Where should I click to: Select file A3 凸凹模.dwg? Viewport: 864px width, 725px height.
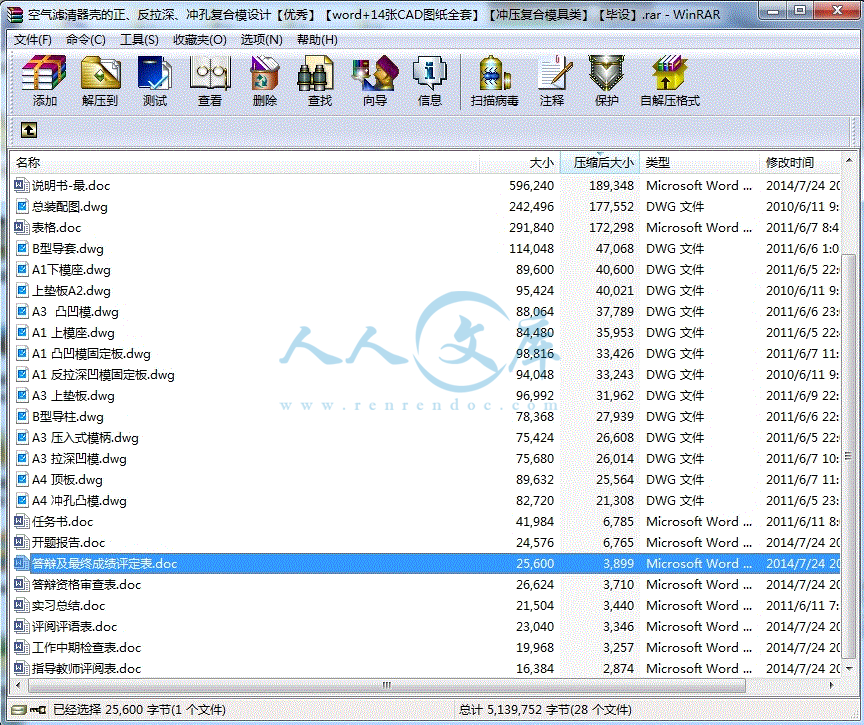75,312
